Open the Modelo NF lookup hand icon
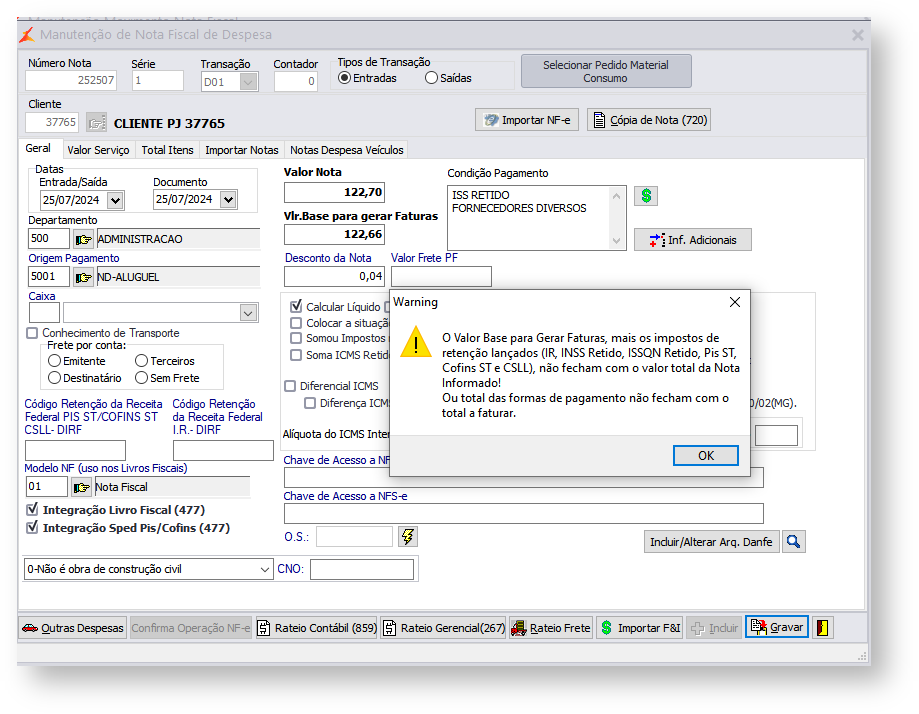 (x=81, y=487)
